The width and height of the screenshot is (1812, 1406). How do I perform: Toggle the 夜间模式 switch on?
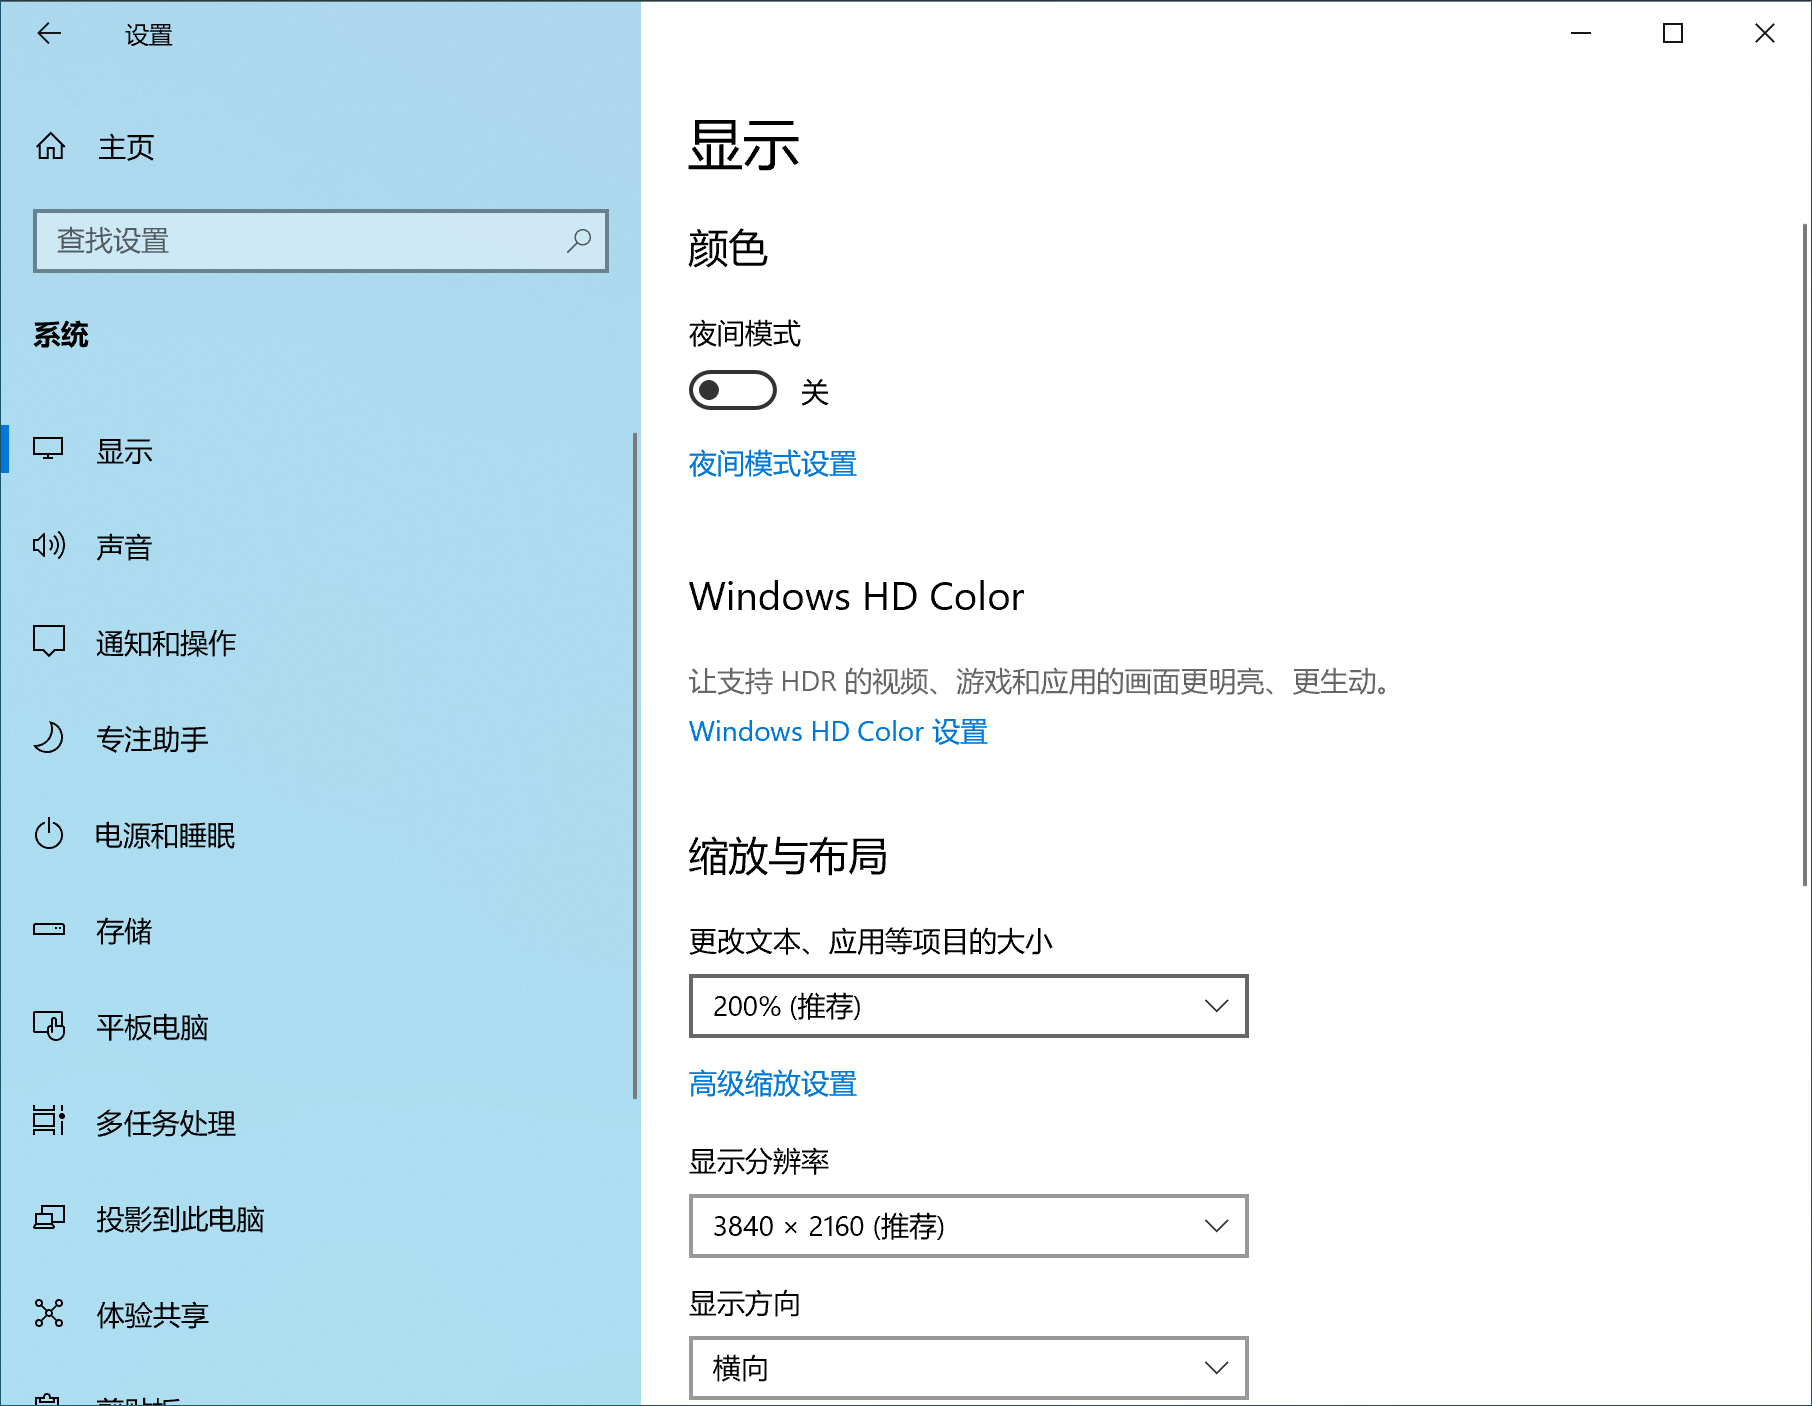tap(732, 391)
